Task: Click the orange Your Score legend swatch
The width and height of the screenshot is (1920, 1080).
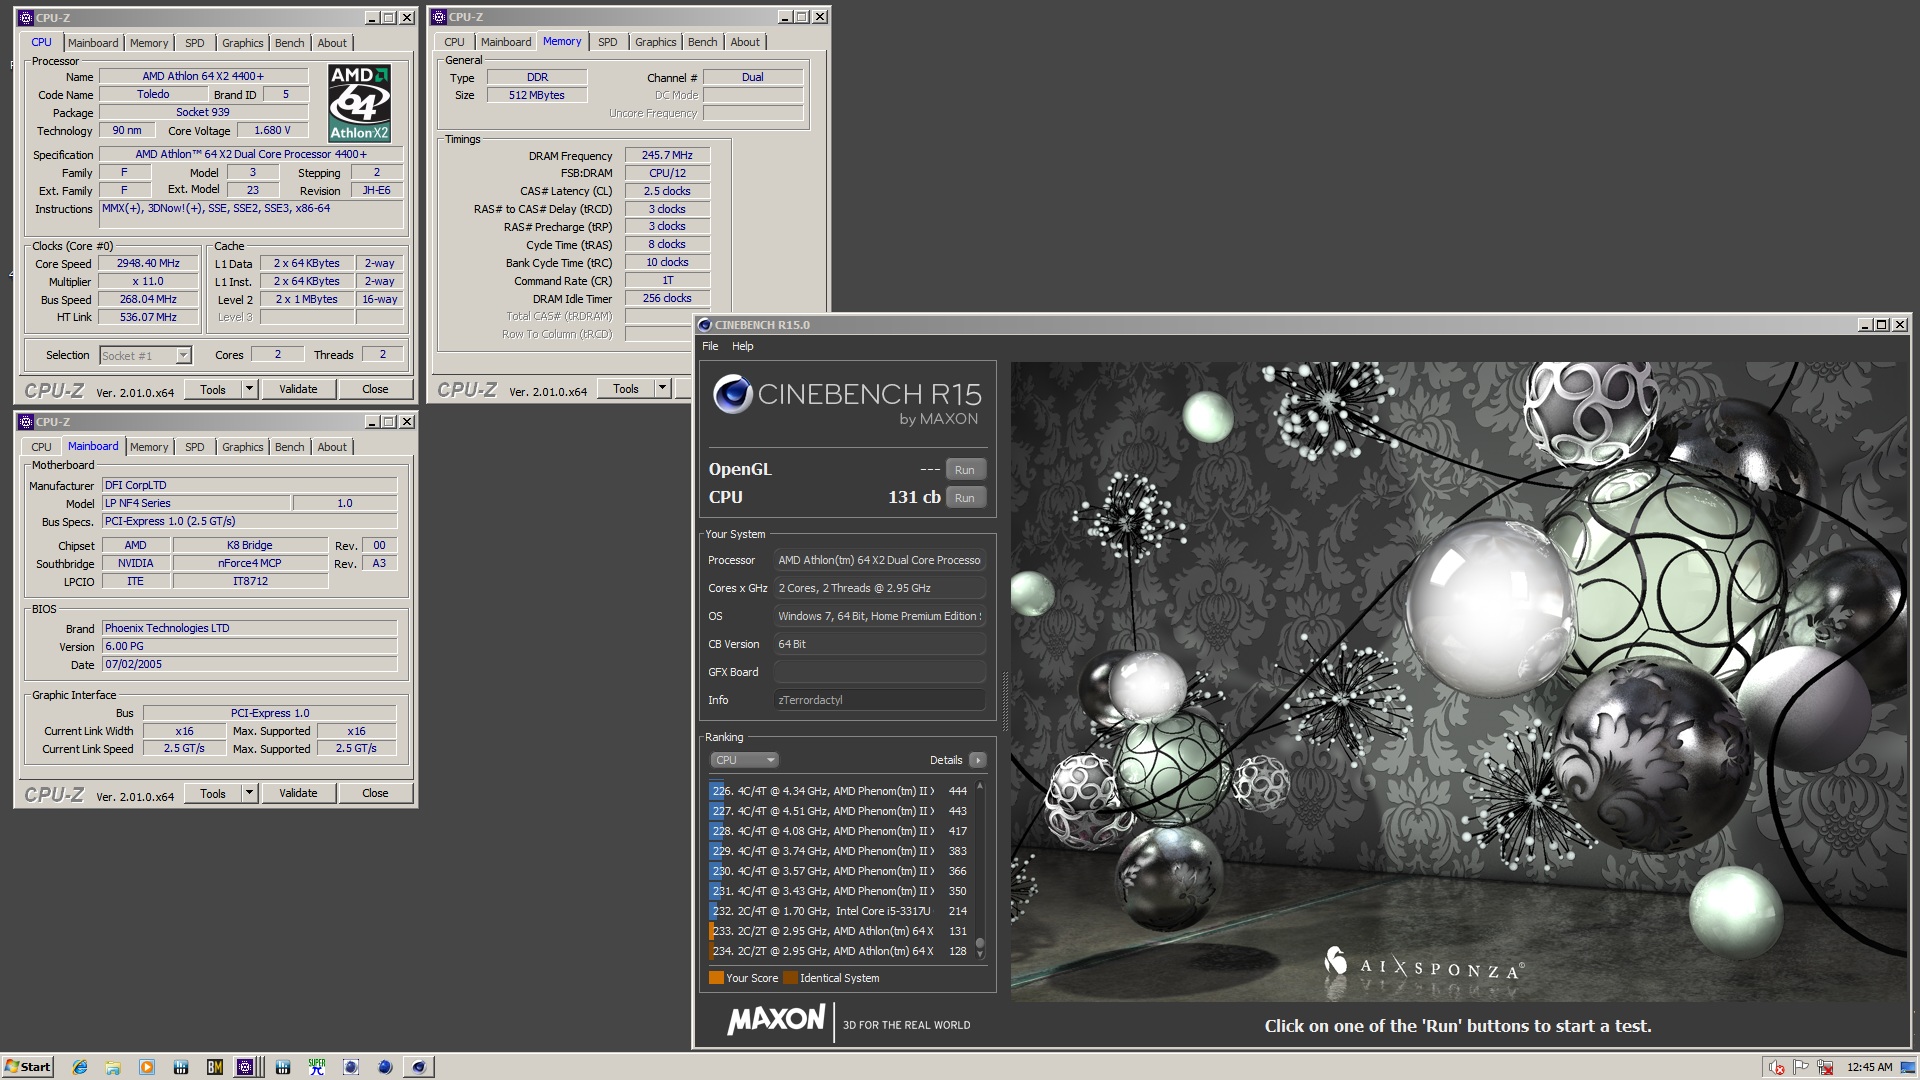Action: click(716, 978)
